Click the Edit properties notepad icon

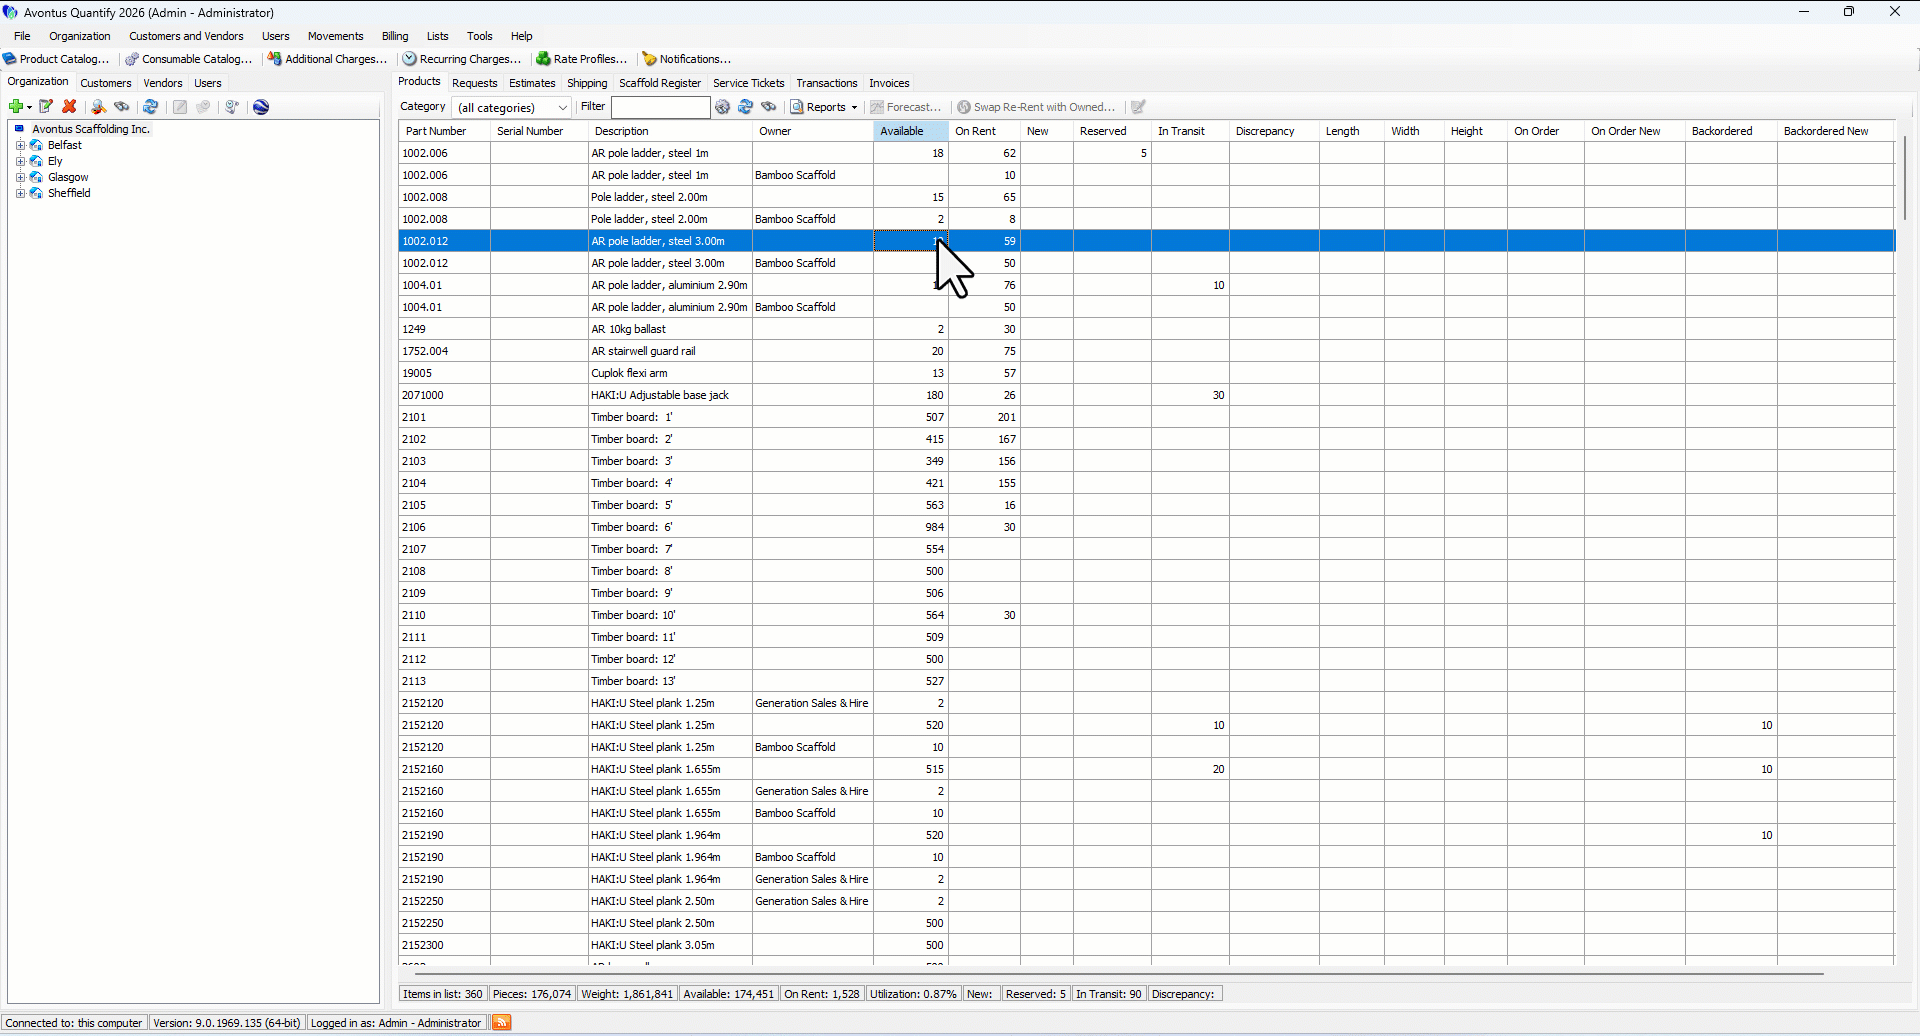(45, 107)
